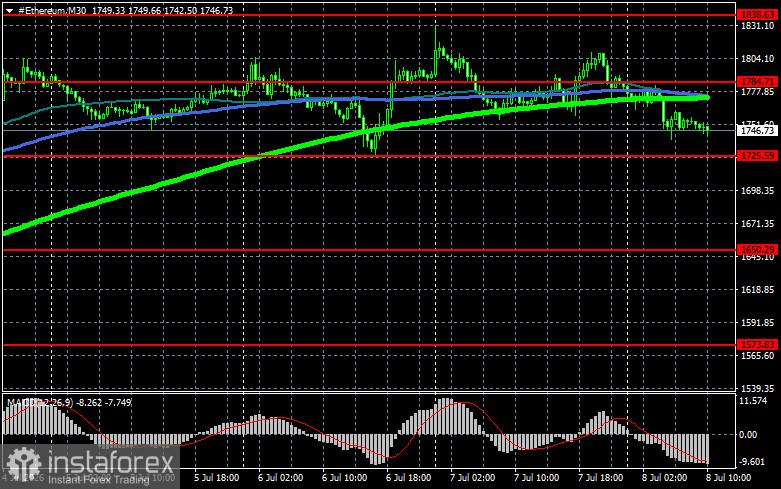Click the 1565.60 price scale value

tap(758, 356)
